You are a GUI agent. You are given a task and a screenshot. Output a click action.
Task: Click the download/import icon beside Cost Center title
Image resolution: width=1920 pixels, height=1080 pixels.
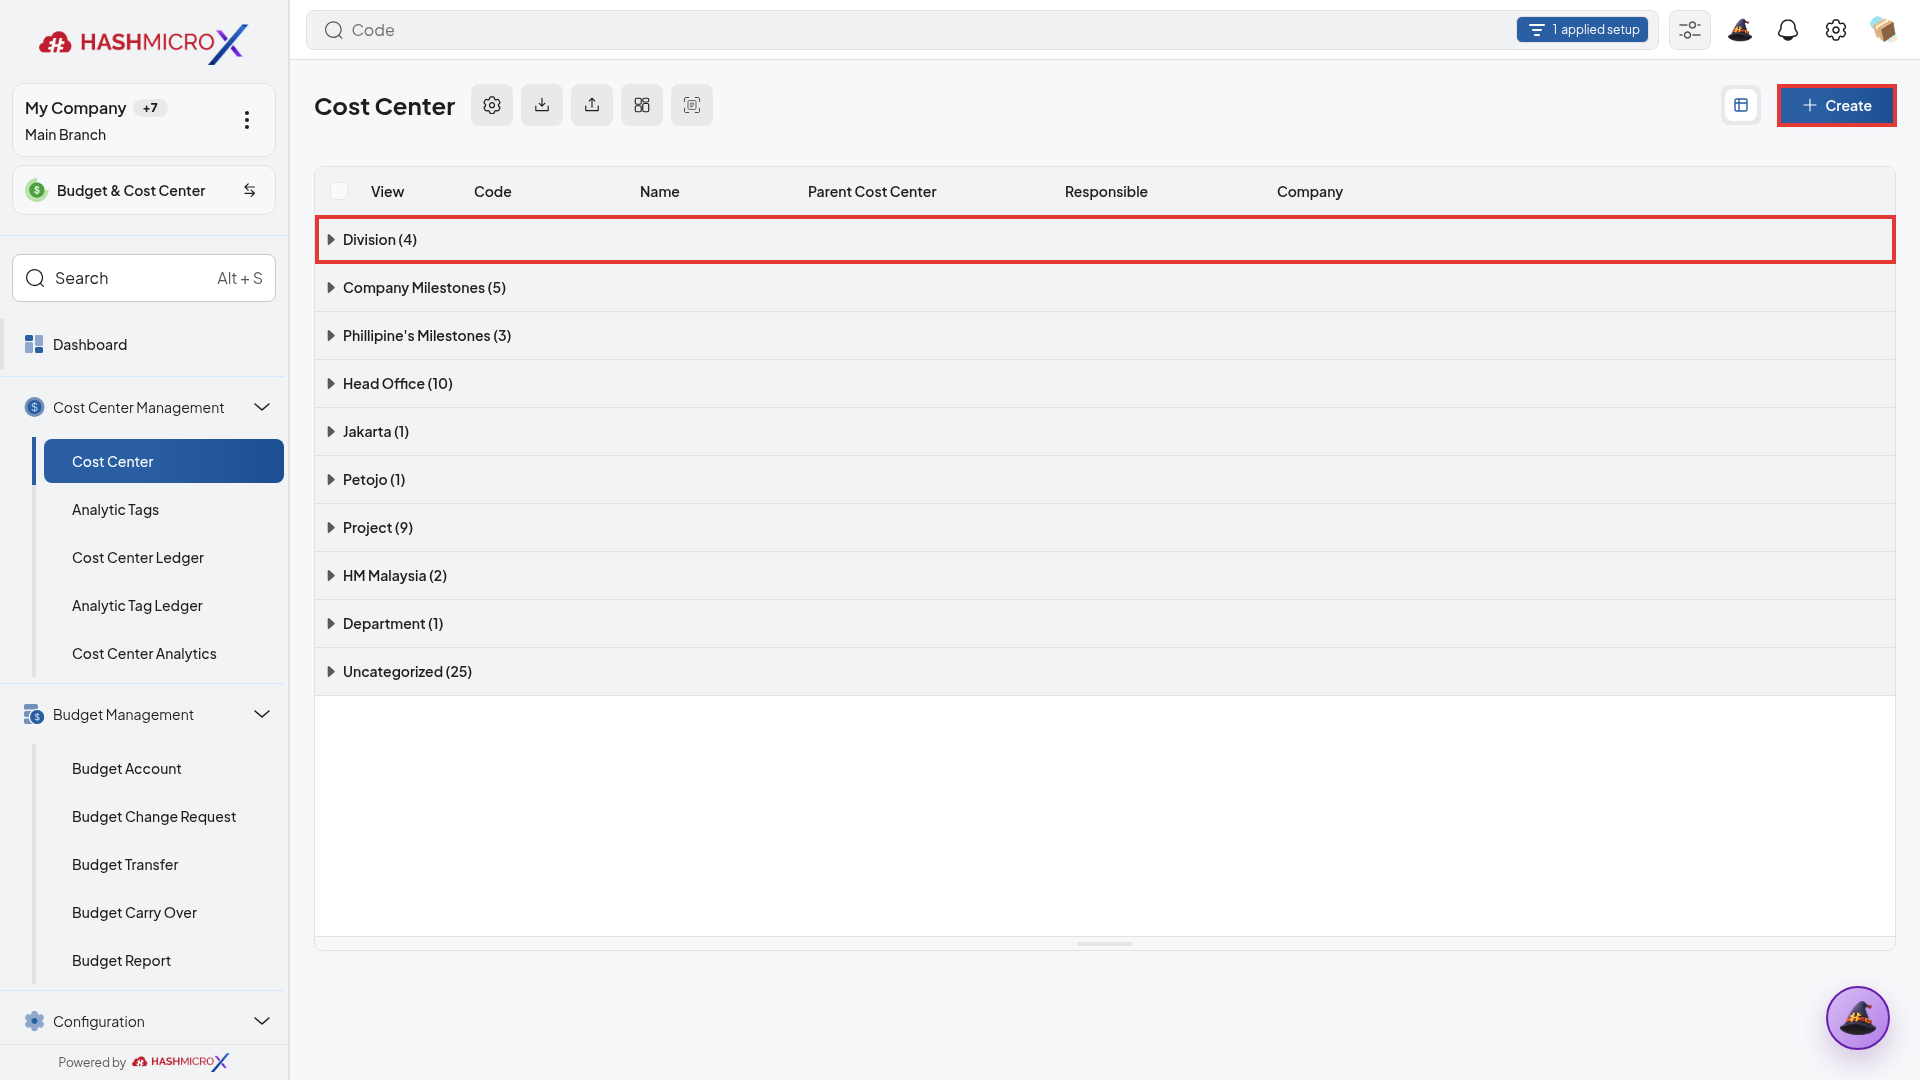click(542, 105)
